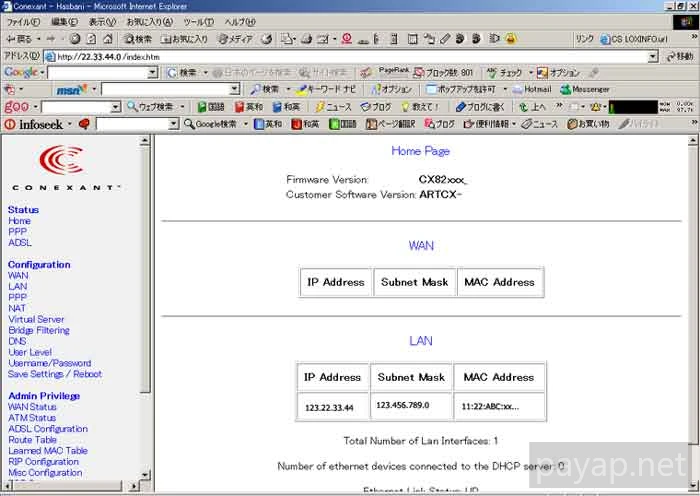700x496 pixels.
Task: Go to the IE Home page icon
Action: 108,39
